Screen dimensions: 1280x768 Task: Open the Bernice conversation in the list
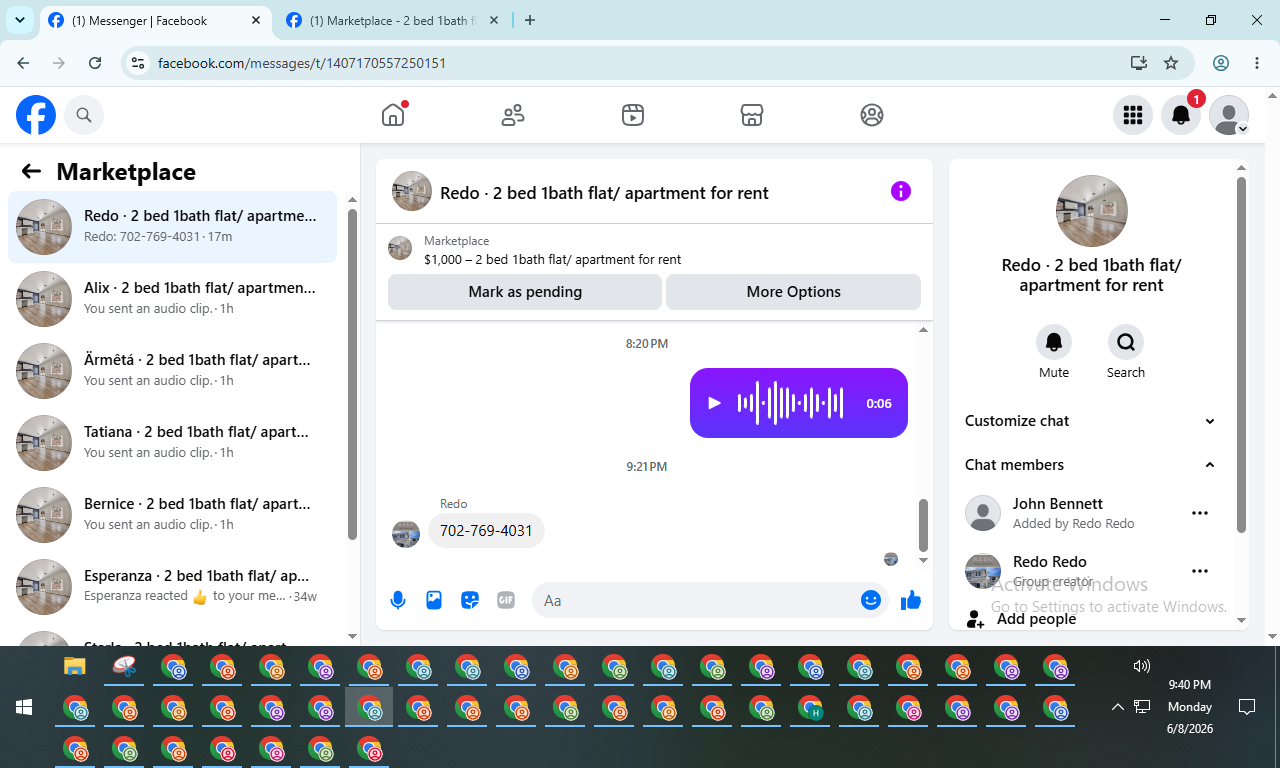(172, 515)
